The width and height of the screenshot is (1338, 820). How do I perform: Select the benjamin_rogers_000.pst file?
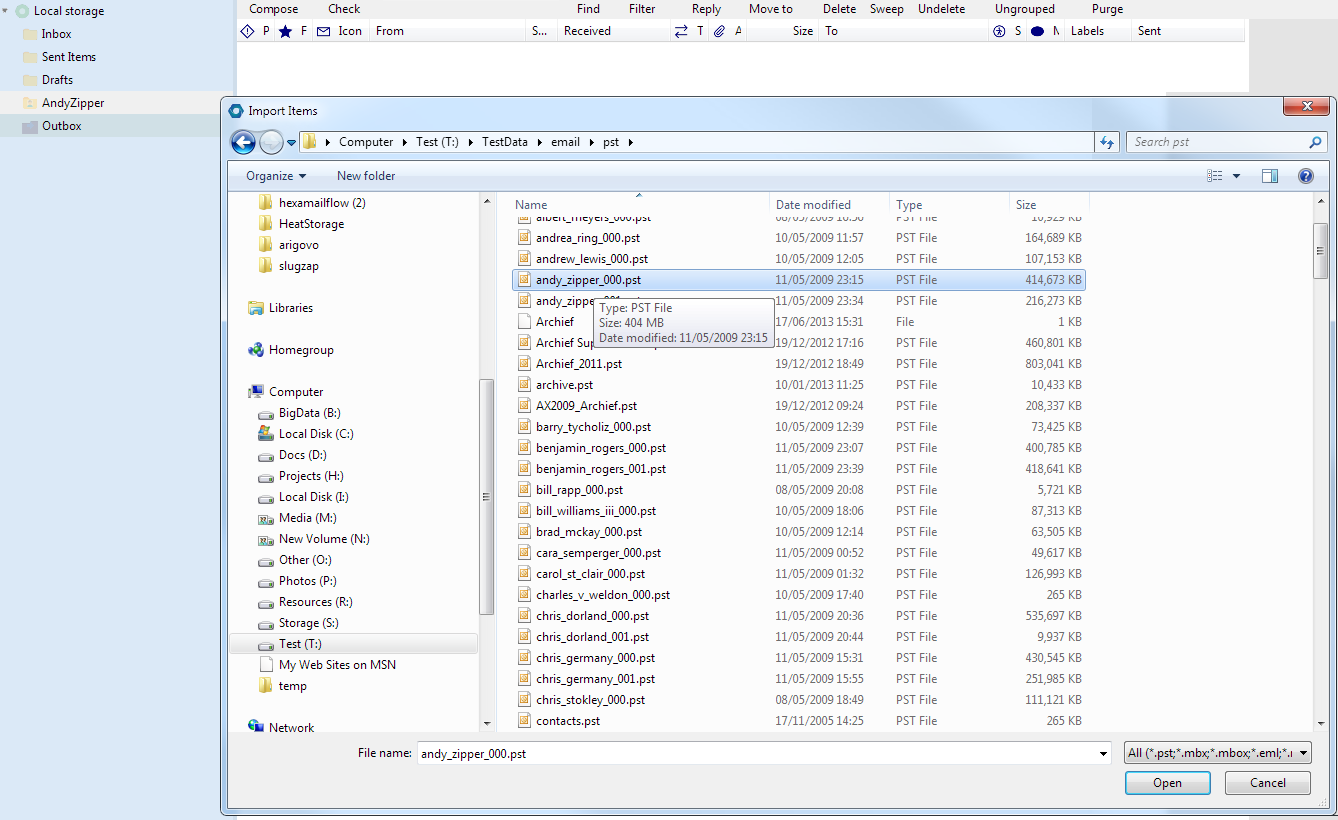pos(600,448)
